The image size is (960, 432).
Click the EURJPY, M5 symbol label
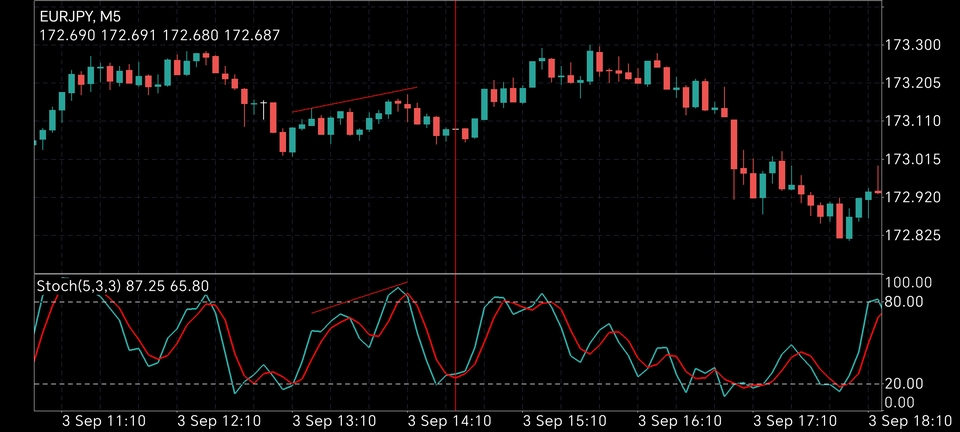pyautogui.click(x=82, y=17)
